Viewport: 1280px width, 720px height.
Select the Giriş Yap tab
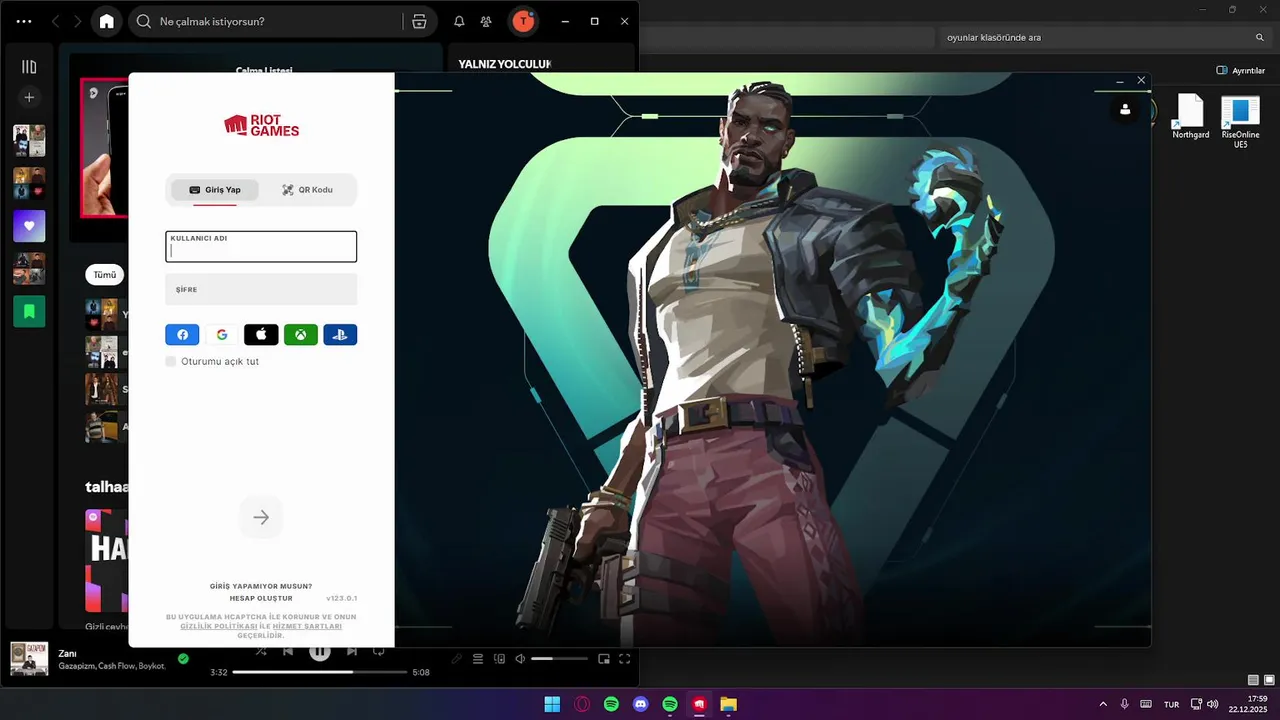point(215,190)
